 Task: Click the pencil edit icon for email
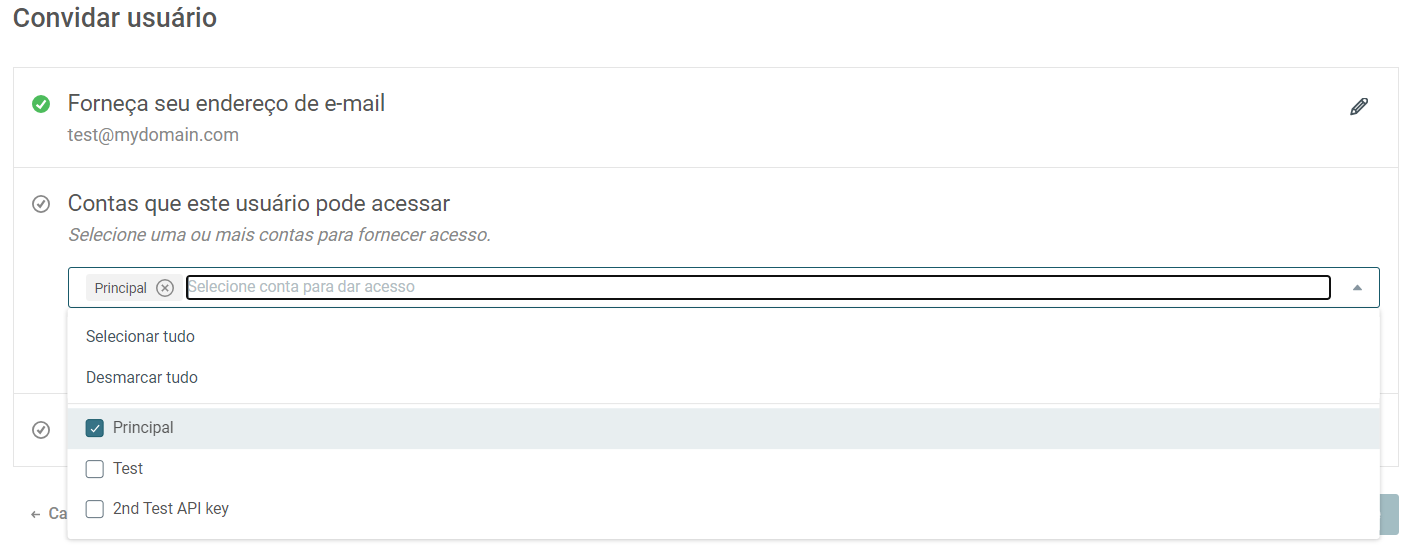1359,107
